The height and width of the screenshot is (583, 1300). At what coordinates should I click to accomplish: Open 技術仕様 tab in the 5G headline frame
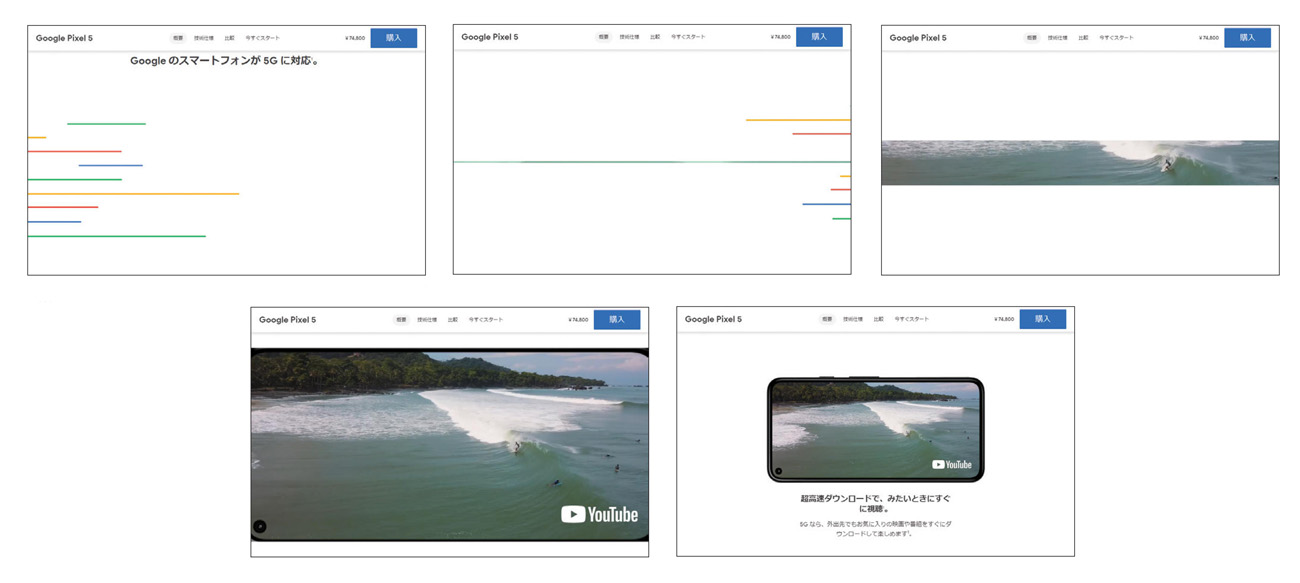(x=204, y=38)
